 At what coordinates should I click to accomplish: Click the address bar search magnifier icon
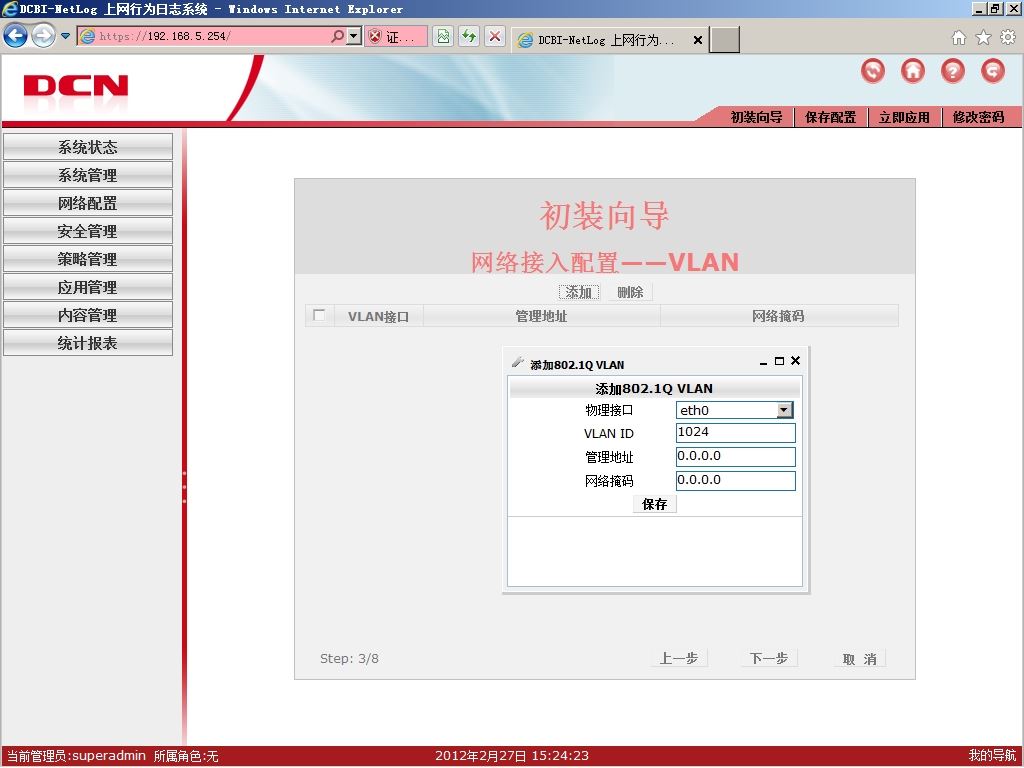coord(337,36)
